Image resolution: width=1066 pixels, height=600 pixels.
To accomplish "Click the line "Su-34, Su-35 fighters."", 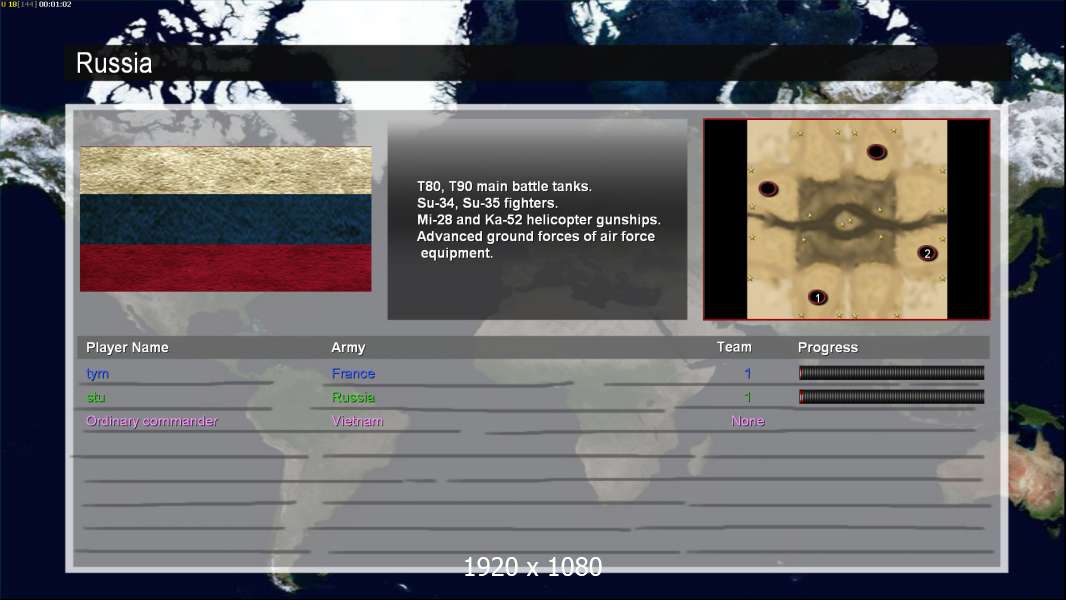I will tap(487, 203).
